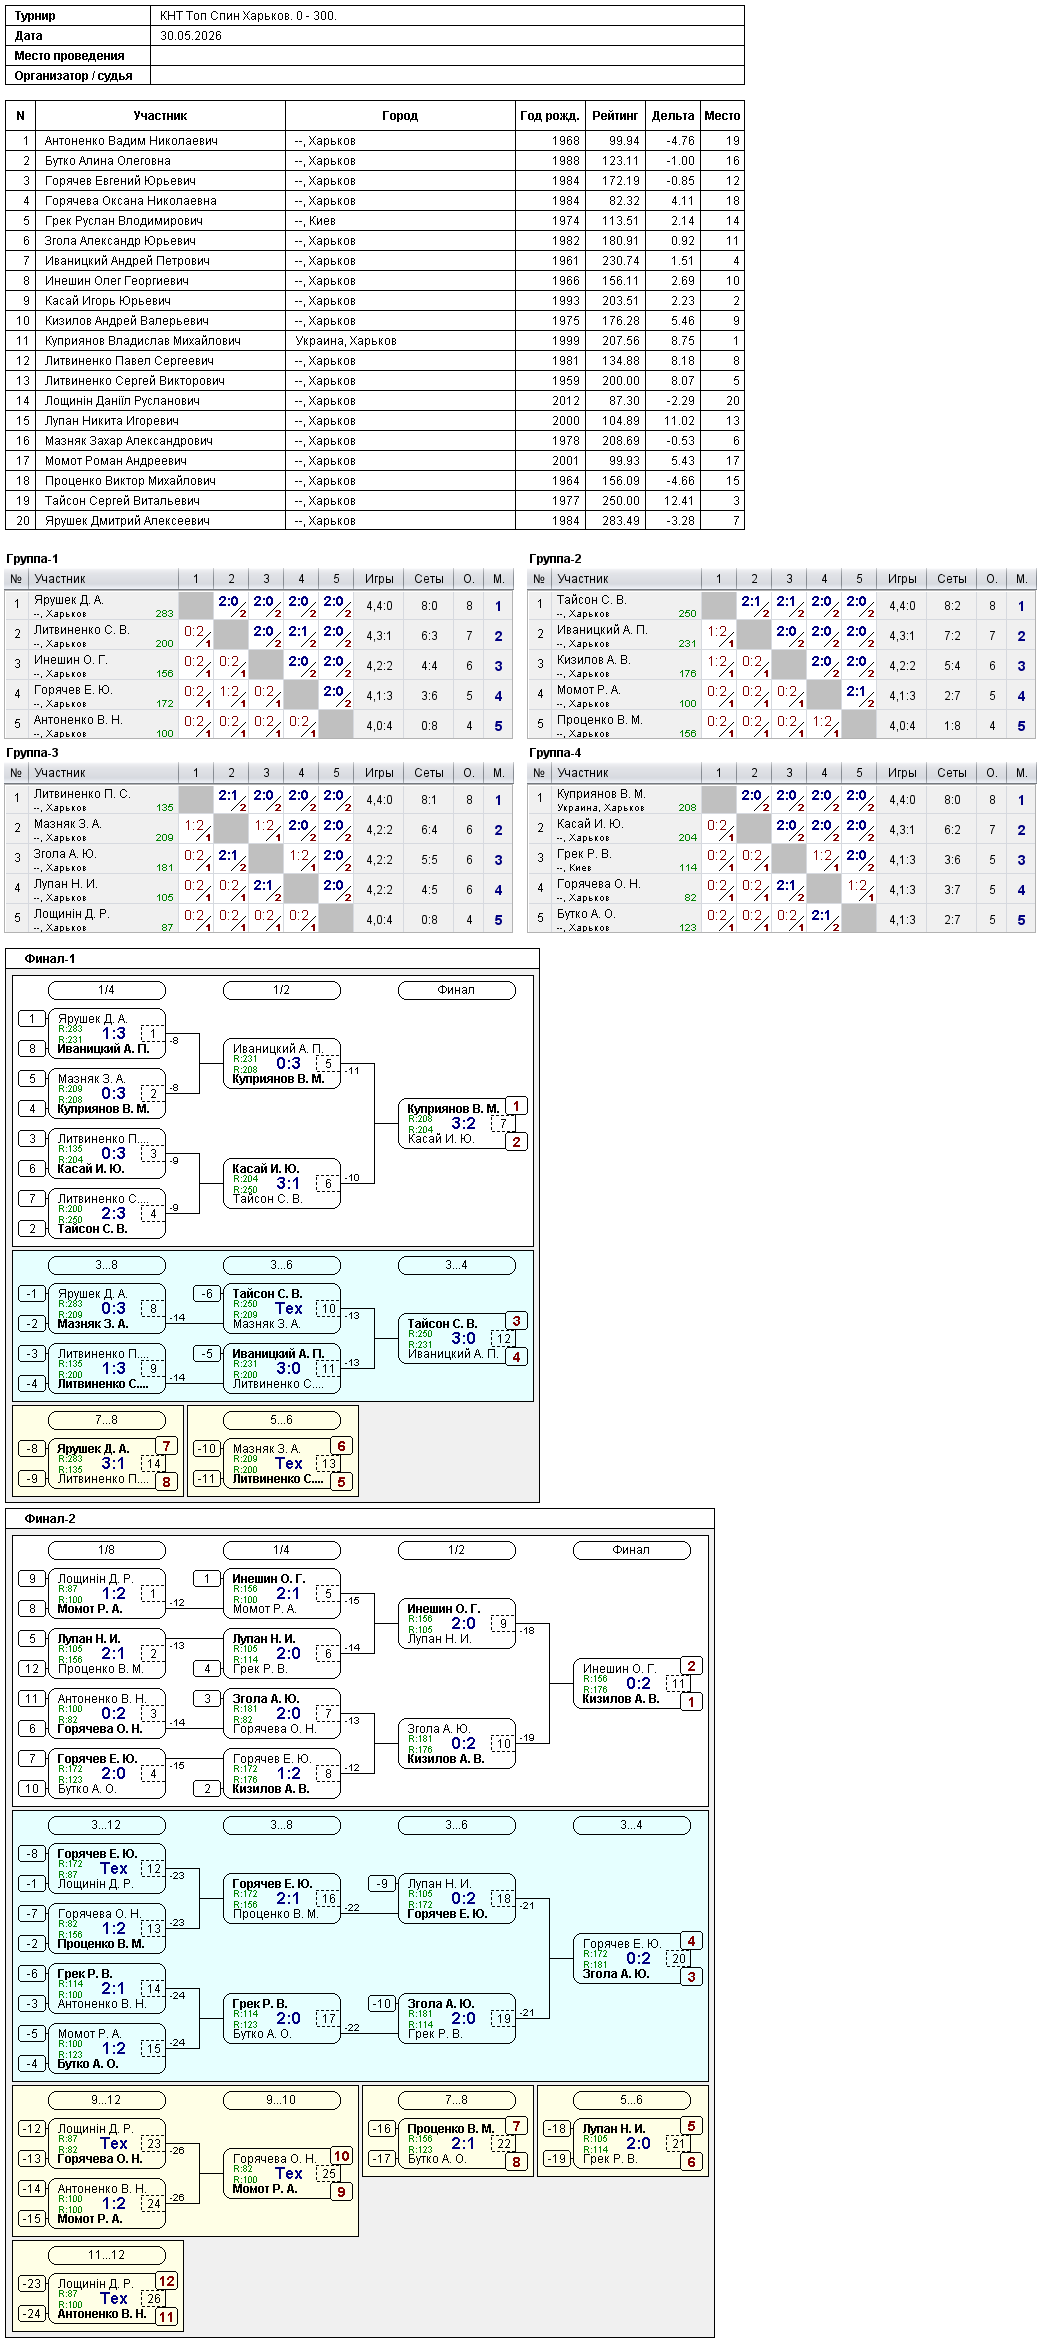Select participant row Тайсон Сергей Витальевич

click(x=375, y=501)
